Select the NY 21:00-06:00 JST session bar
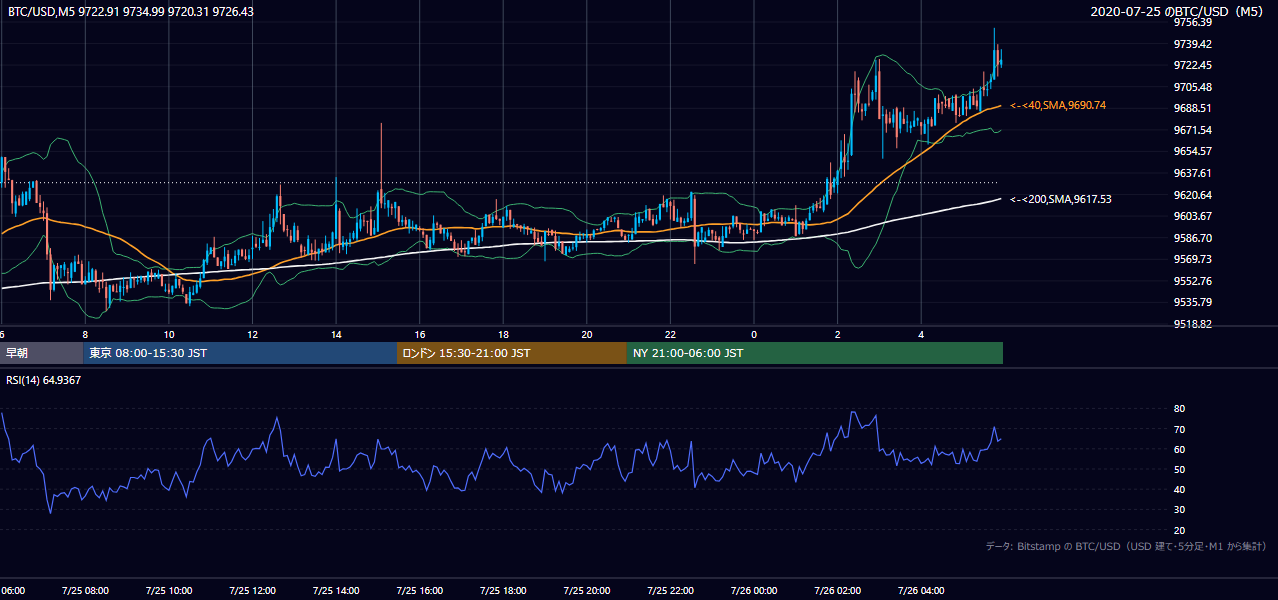This screenshot has height=600, width=1278. tap(815, 353)
